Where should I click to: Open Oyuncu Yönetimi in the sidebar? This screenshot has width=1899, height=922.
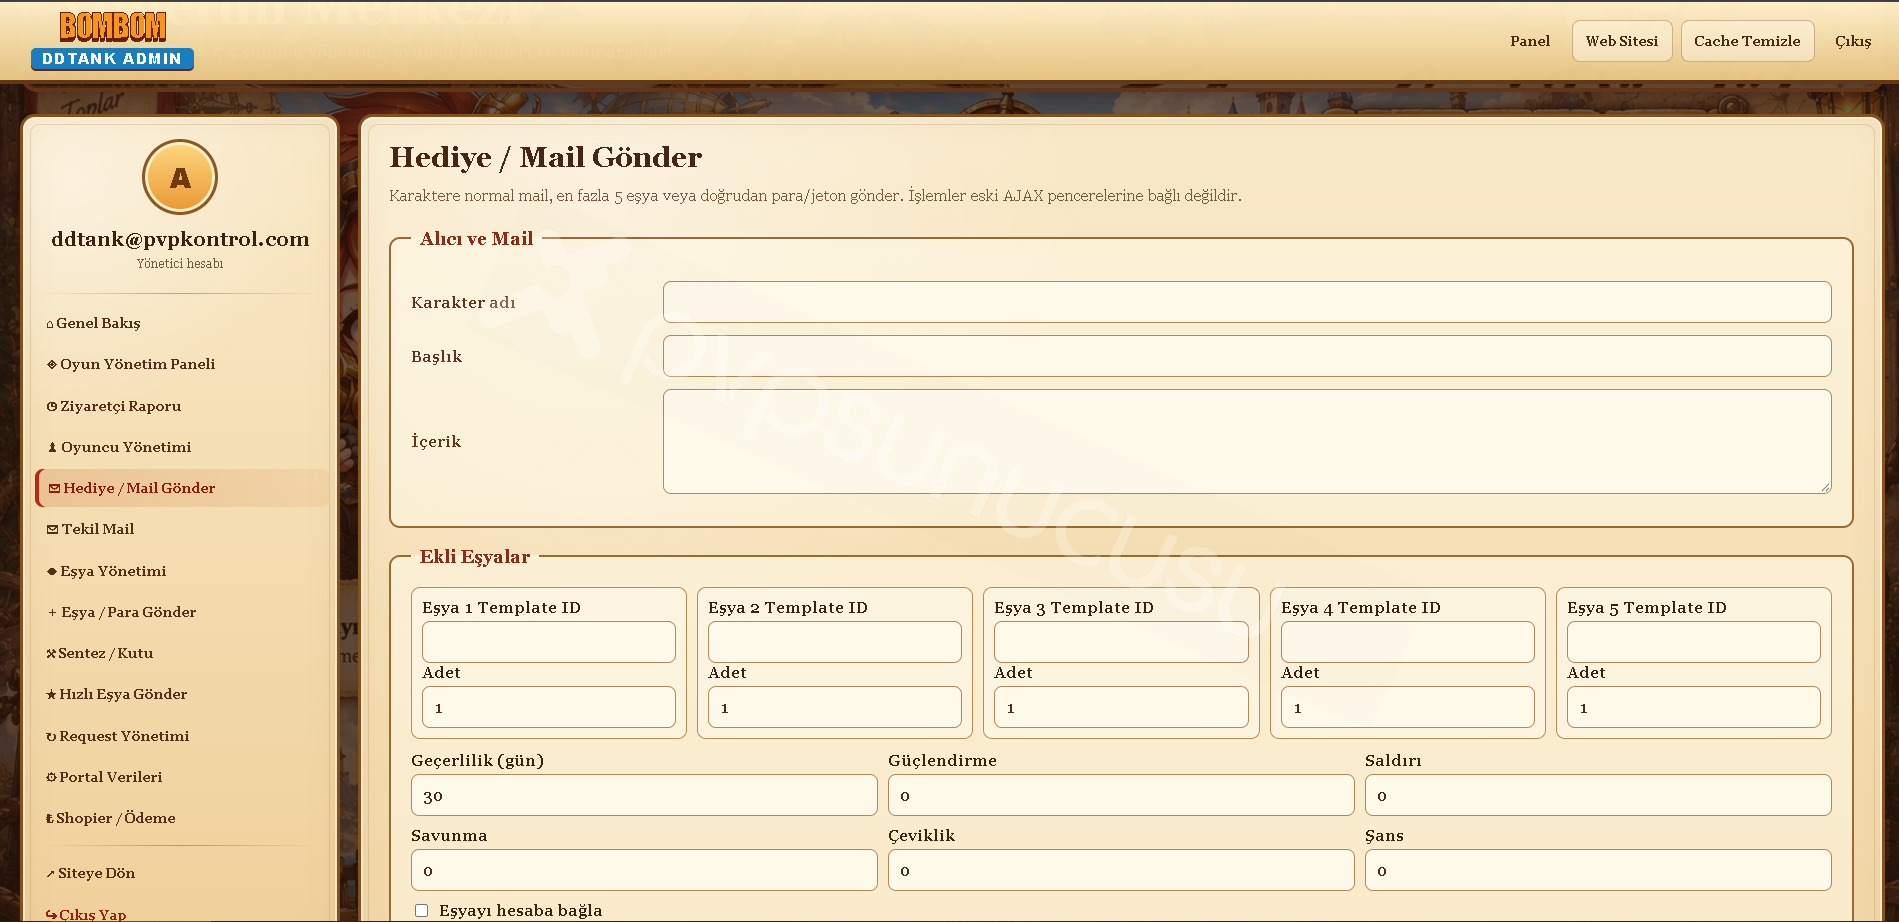pyautogui.click(x=119, y=447)
